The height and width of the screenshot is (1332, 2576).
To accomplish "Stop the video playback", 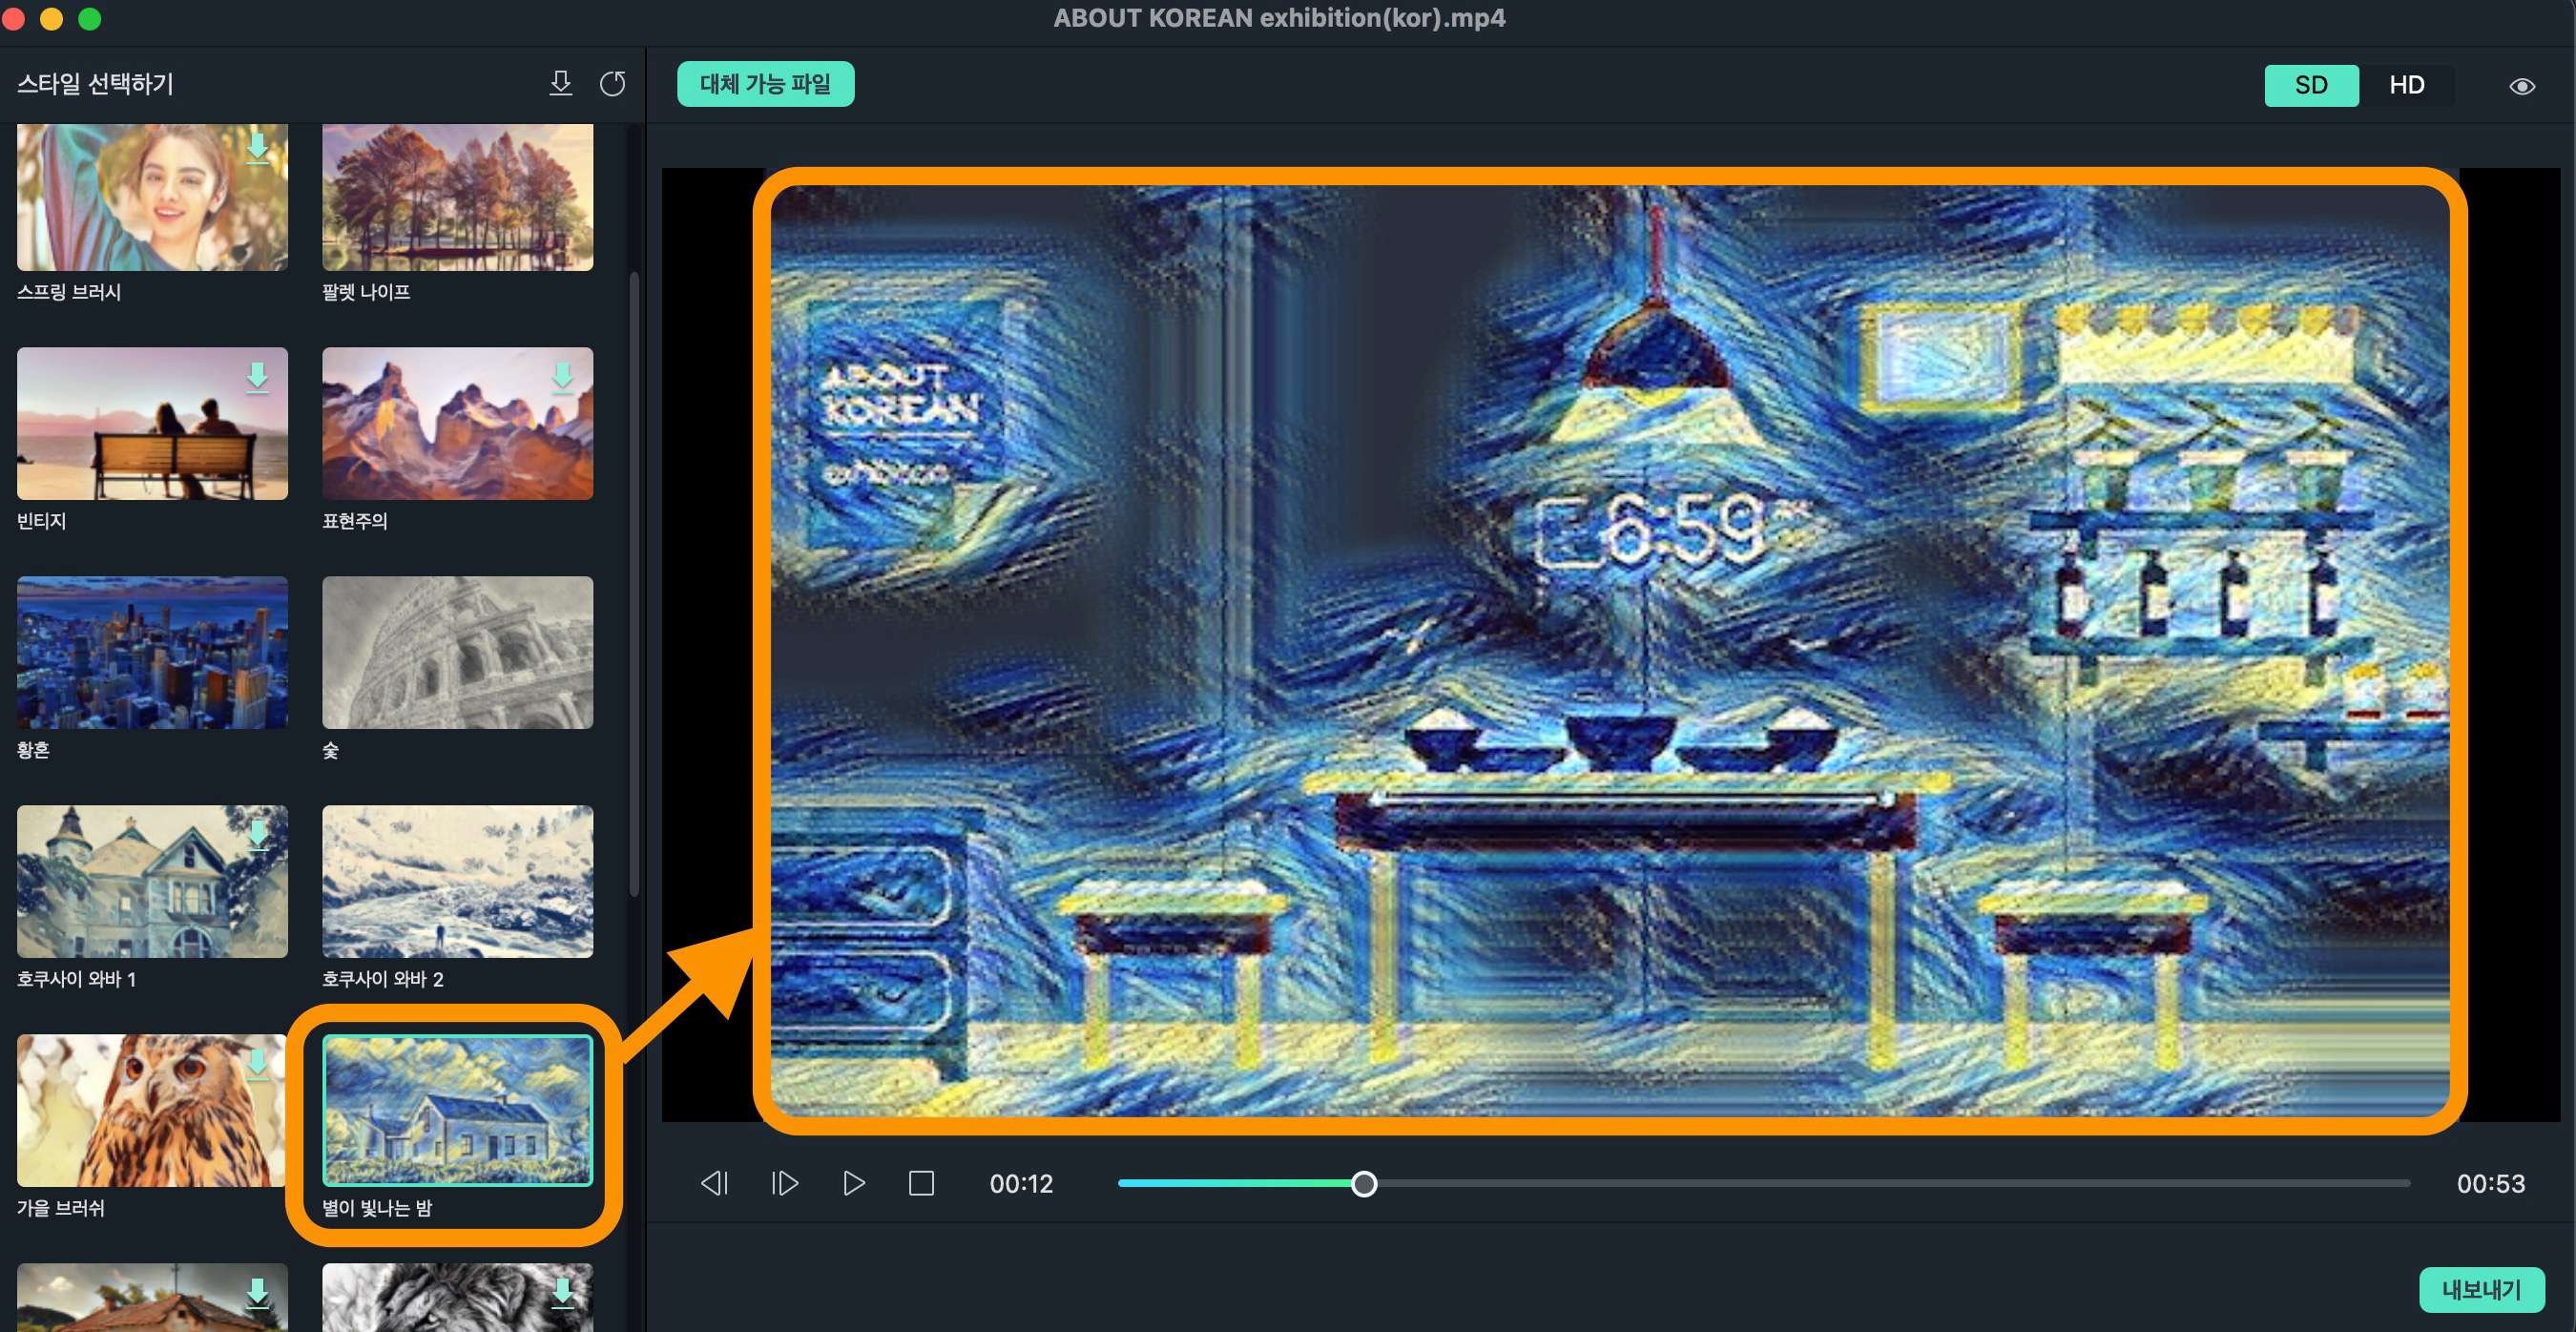I will coord(921,1183).
